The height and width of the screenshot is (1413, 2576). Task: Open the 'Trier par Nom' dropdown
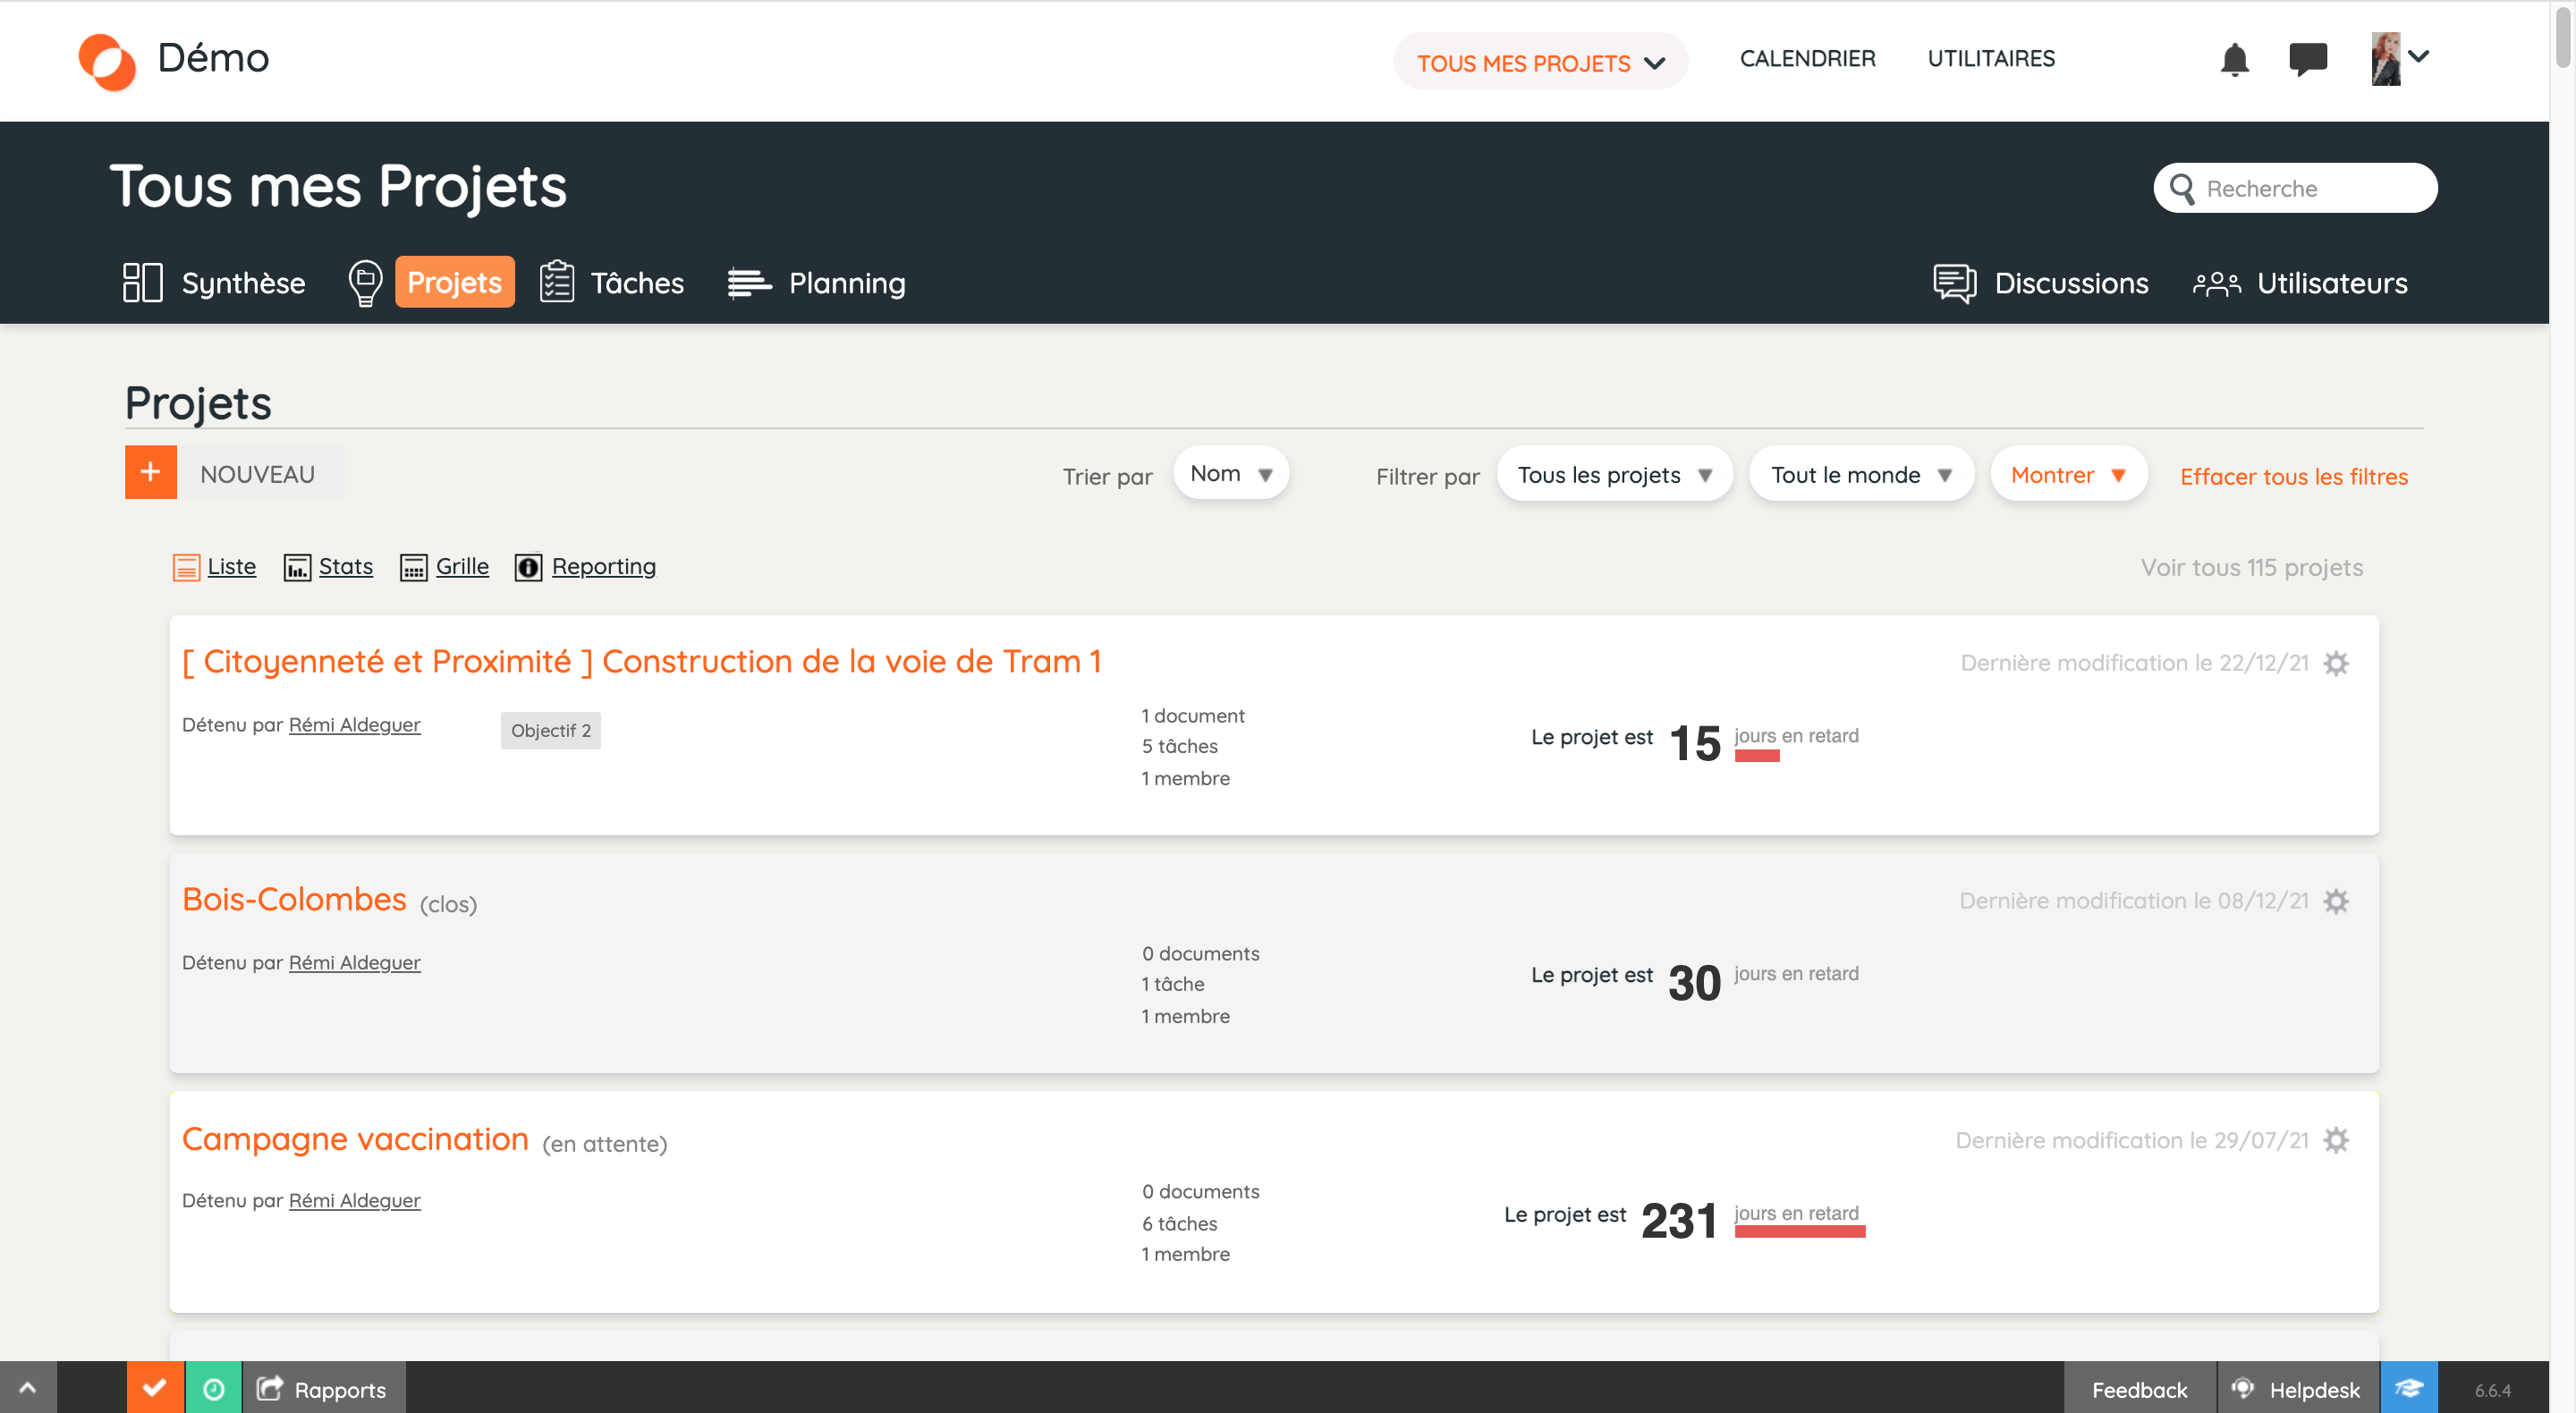point(1231,473)
